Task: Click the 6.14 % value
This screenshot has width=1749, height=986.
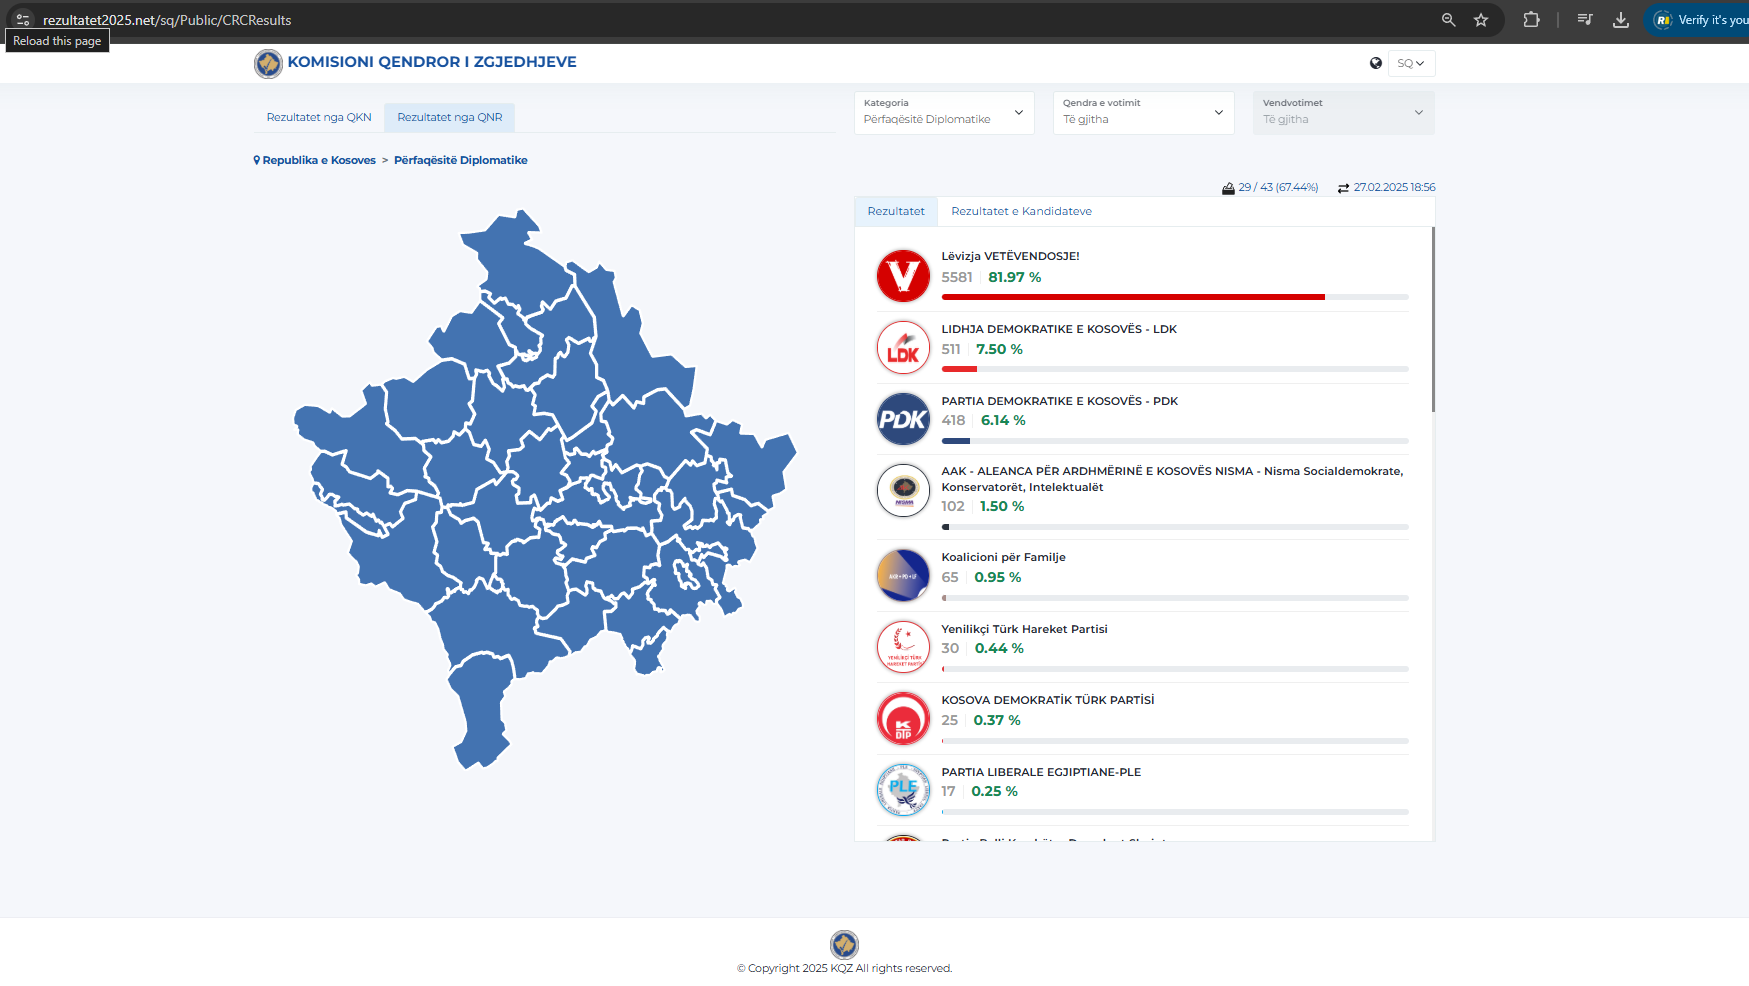Action: point(1003,420)
